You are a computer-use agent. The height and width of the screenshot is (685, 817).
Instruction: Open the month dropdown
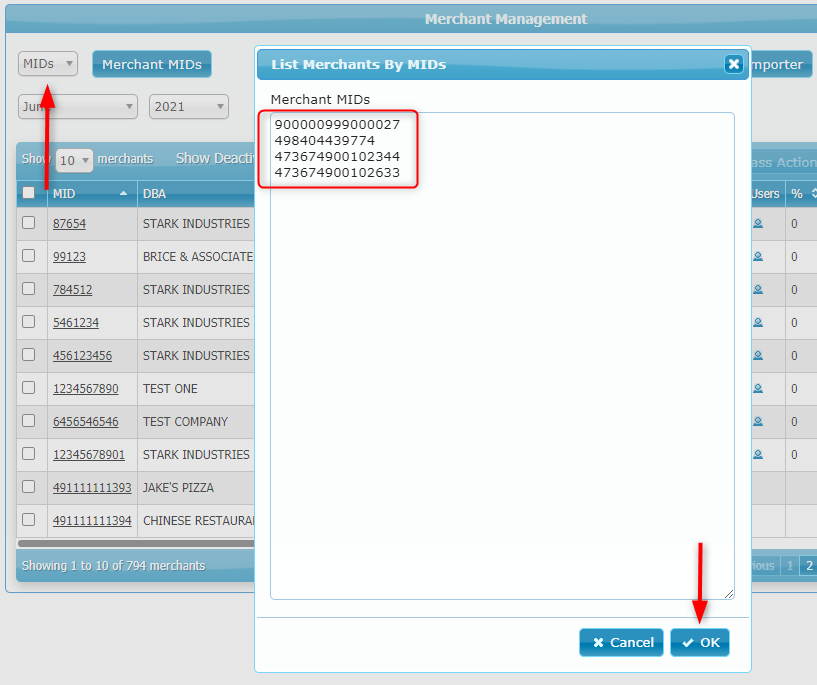pos(78,107)
